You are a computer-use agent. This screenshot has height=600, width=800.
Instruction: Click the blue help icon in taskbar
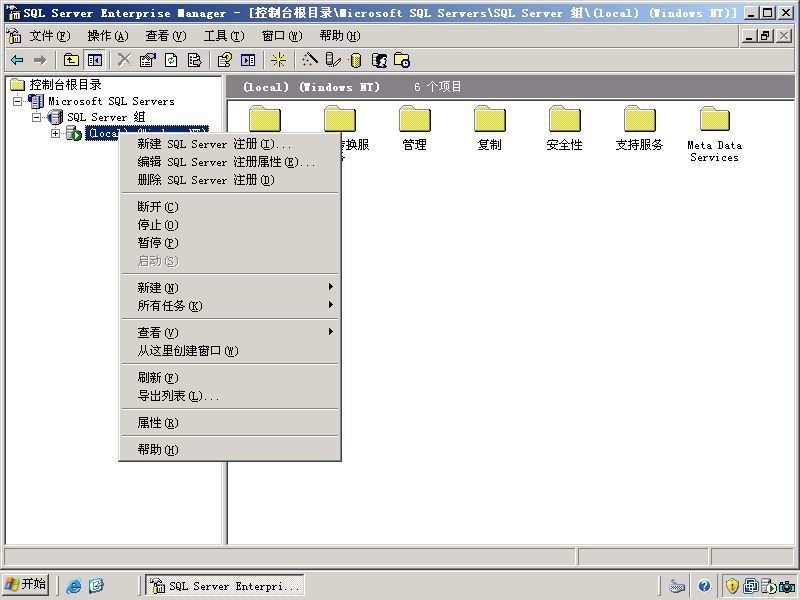(x=704, y=586)
